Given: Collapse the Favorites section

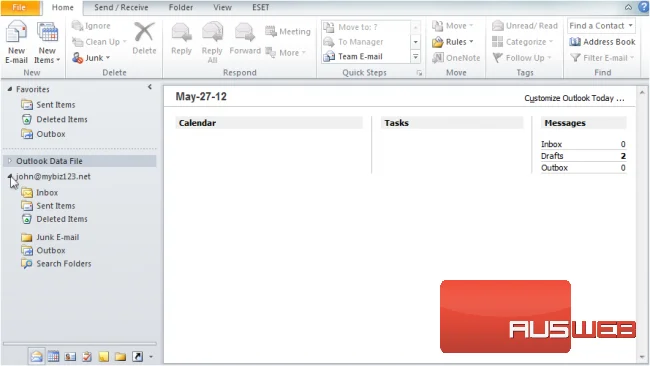Looking at the screenshot, I should click(x=10, y=89).
